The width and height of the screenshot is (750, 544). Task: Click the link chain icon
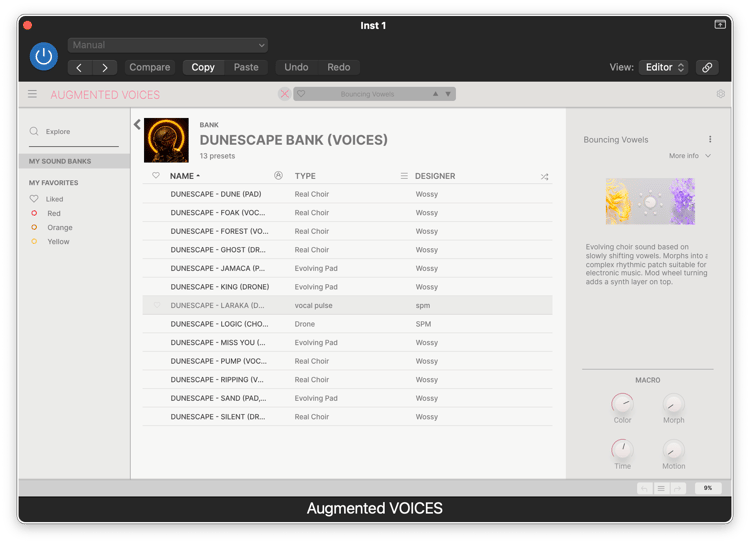[x=707, y=67]
